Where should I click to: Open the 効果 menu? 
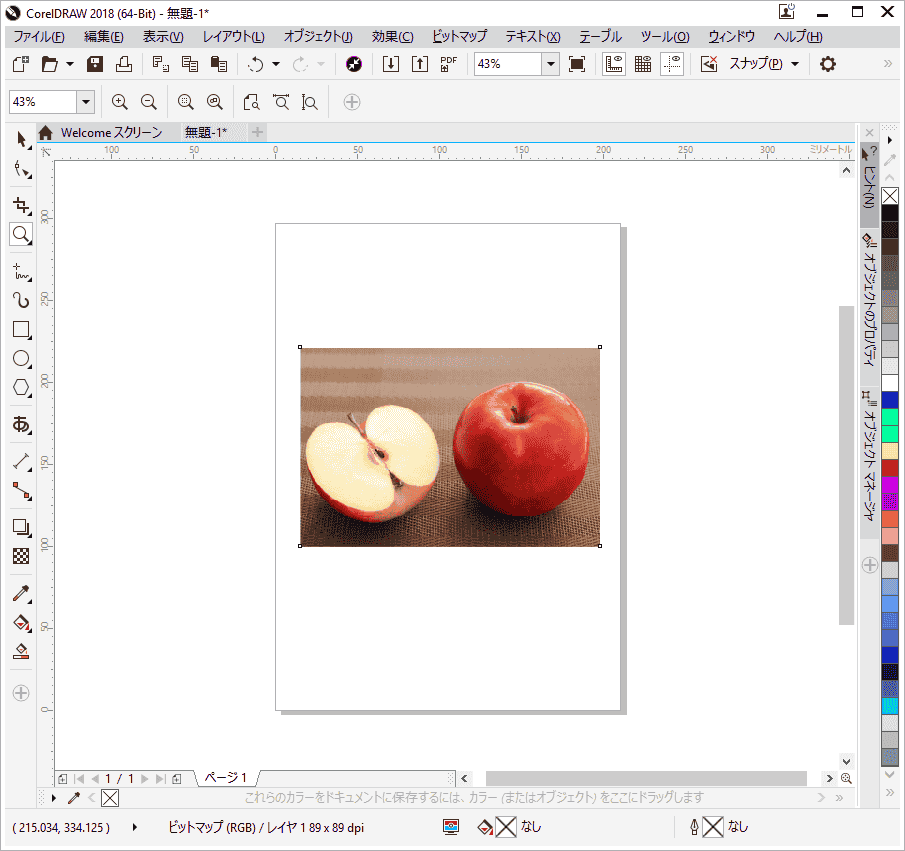click(392, 36)
